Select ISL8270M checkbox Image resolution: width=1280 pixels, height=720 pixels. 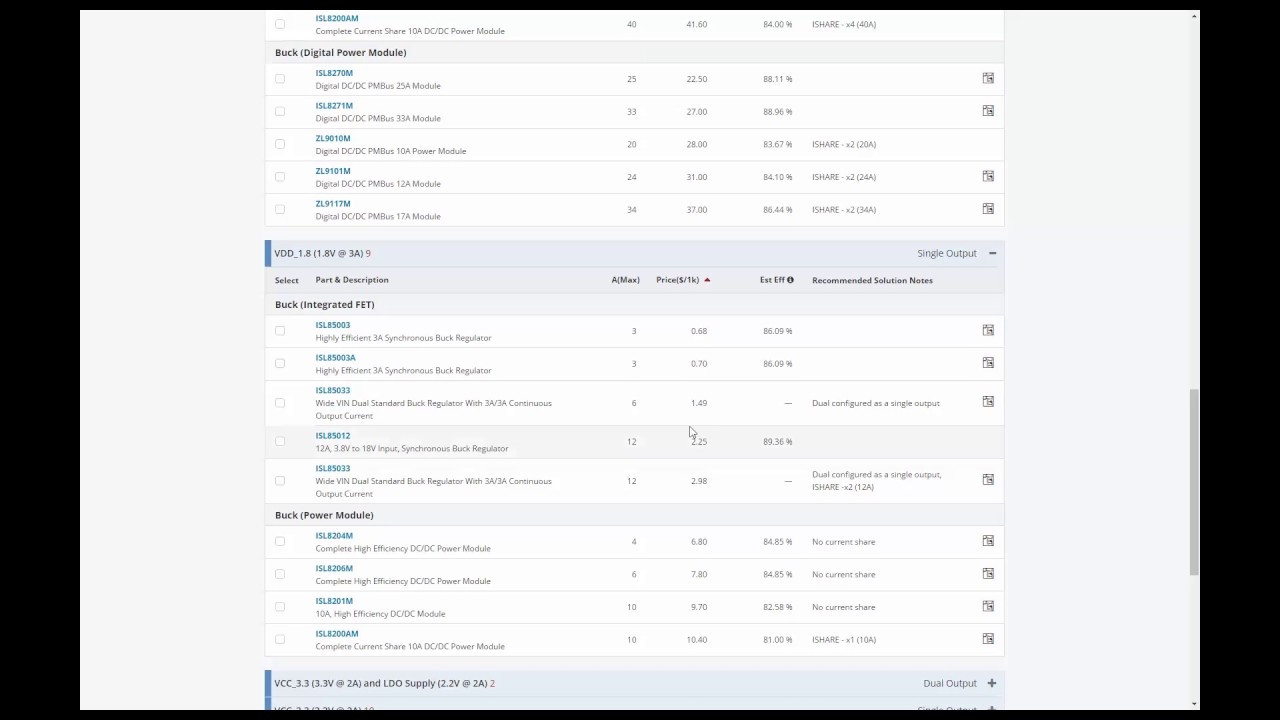pos(280,79)
